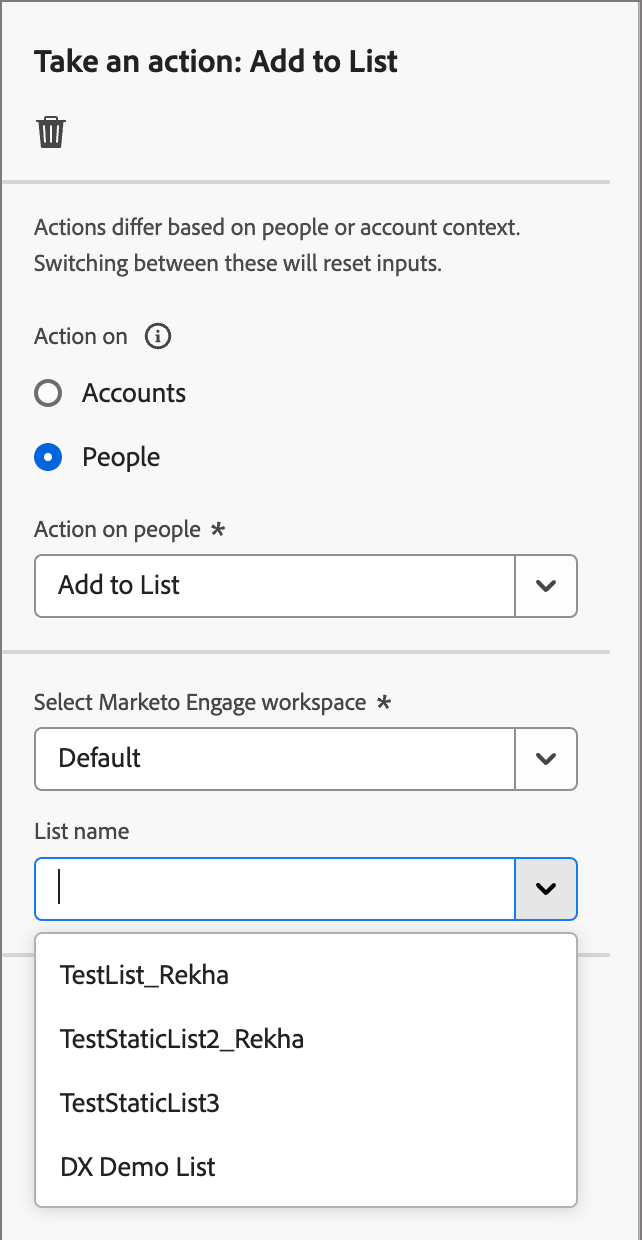This screenshot has width=642, height=1240.
Task: Click the Select Marketo Engage workspace label
Action: click(200, 702)
